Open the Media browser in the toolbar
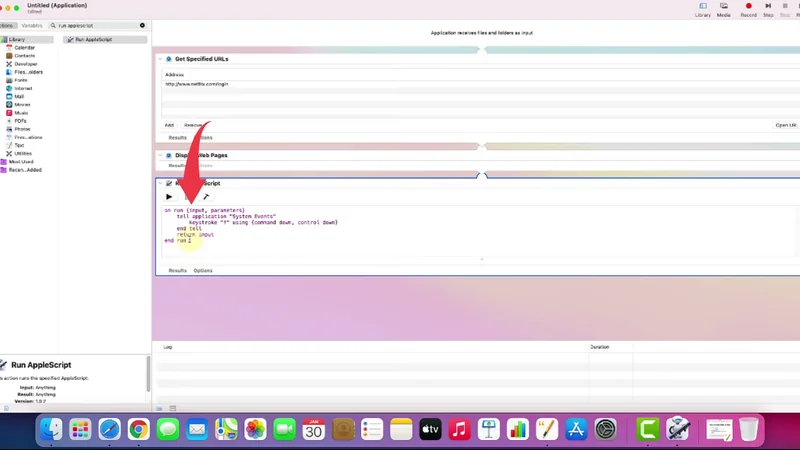Viewport: 800px width, 450px height. pyautogui.click(x=723, y=9)
